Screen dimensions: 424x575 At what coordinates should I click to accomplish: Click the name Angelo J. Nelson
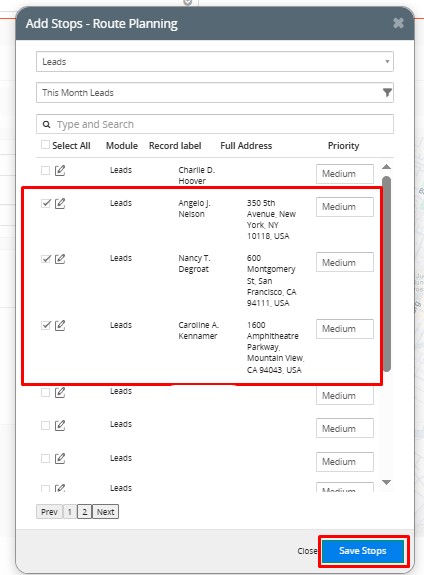194,208
